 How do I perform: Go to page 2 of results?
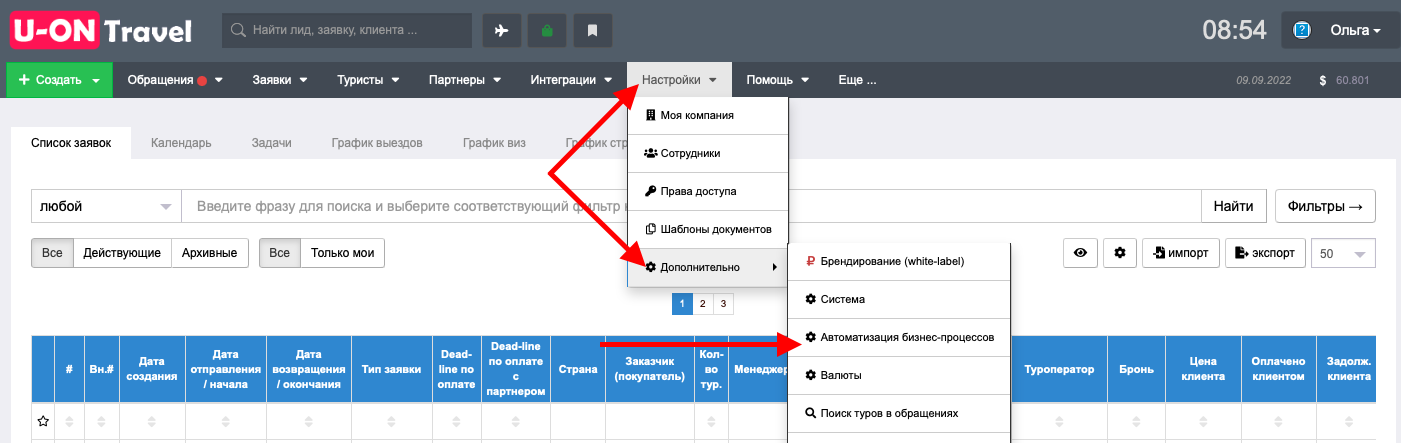coord(702,303)
